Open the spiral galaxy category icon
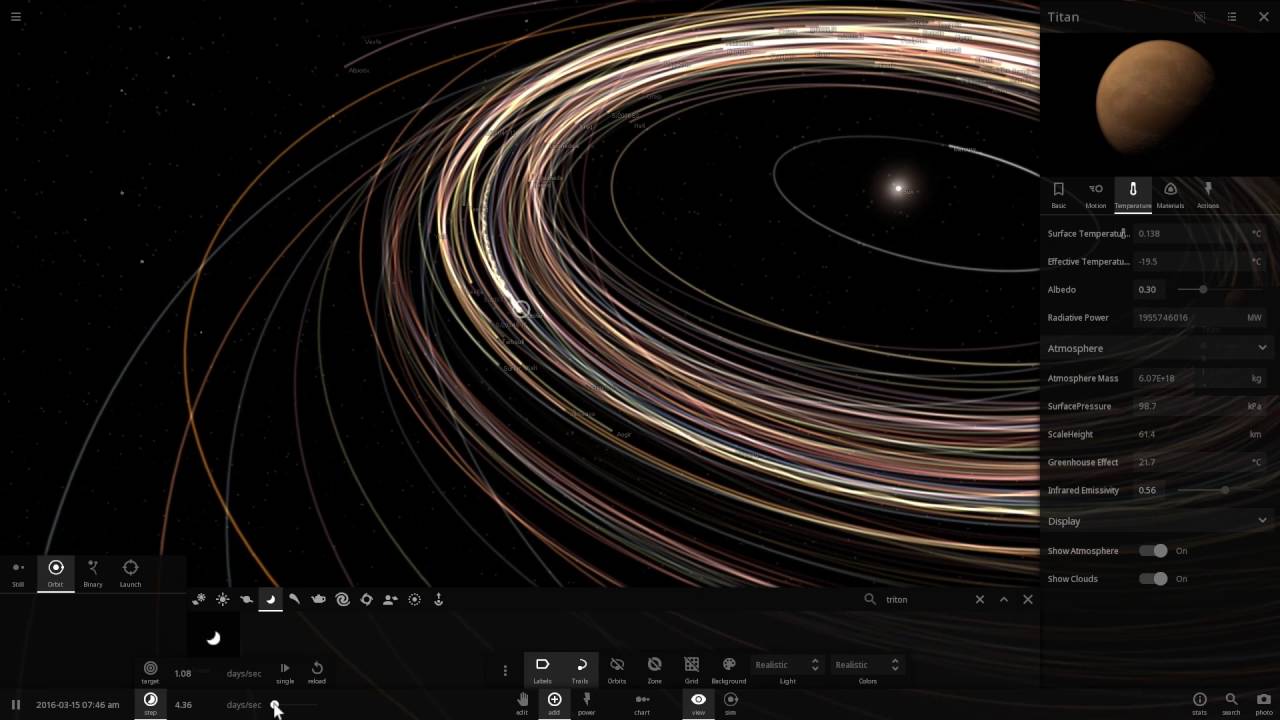Screen dimensions: 1280x720 (342, 599)
